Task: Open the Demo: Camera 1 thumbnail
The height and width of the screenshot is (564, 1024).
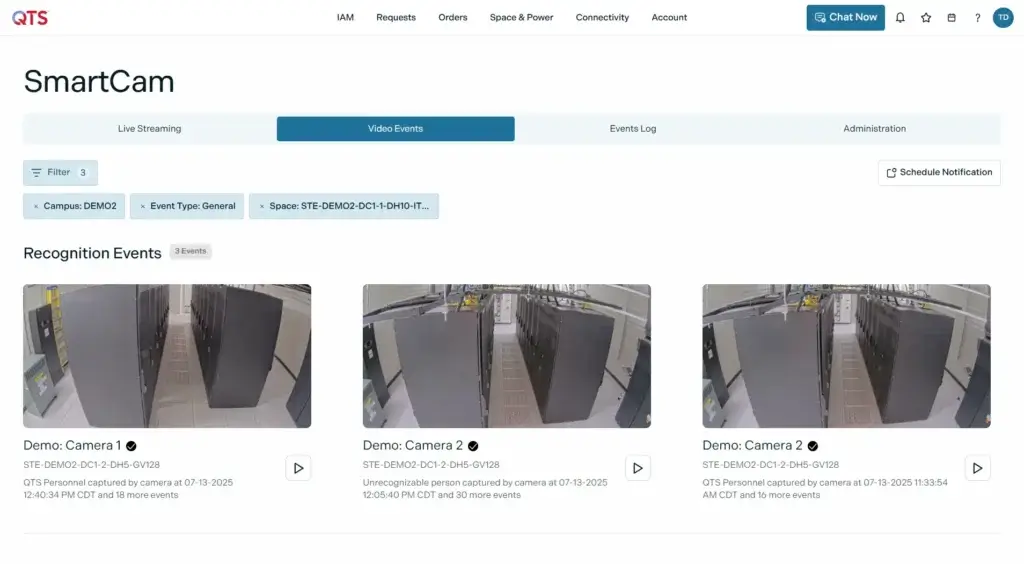Action: 167,356
